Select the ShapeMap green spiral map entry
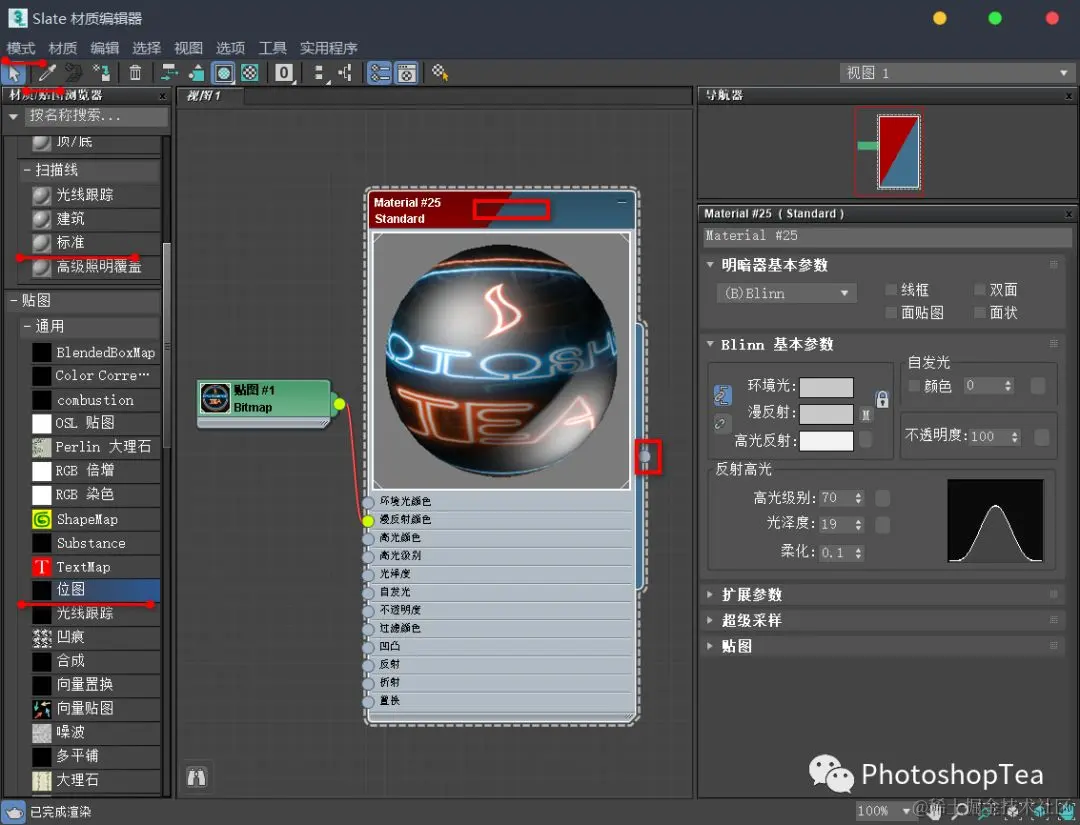The height and width of the screenshot is (825, 1080). [x=96, y=519]
